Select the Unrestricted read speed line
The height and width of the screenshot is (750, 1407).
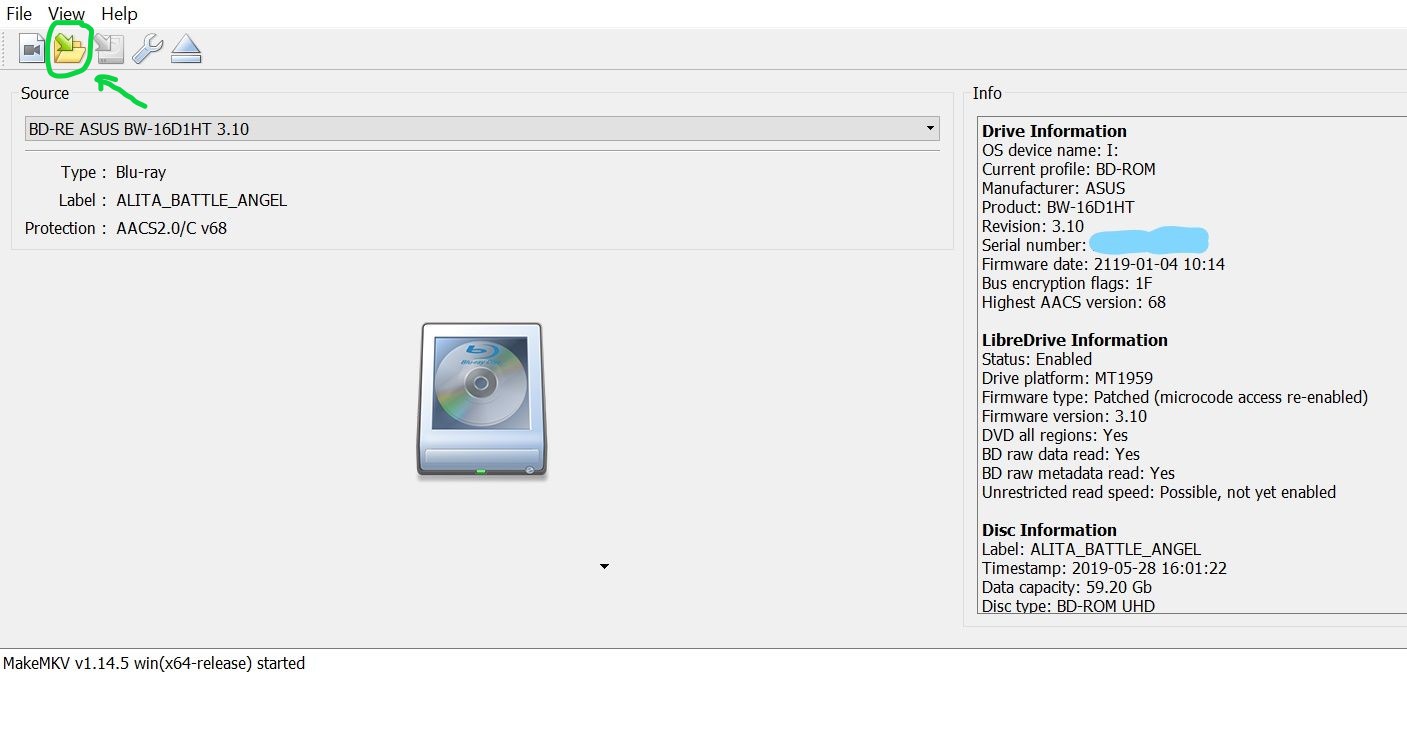[1159, 492]
